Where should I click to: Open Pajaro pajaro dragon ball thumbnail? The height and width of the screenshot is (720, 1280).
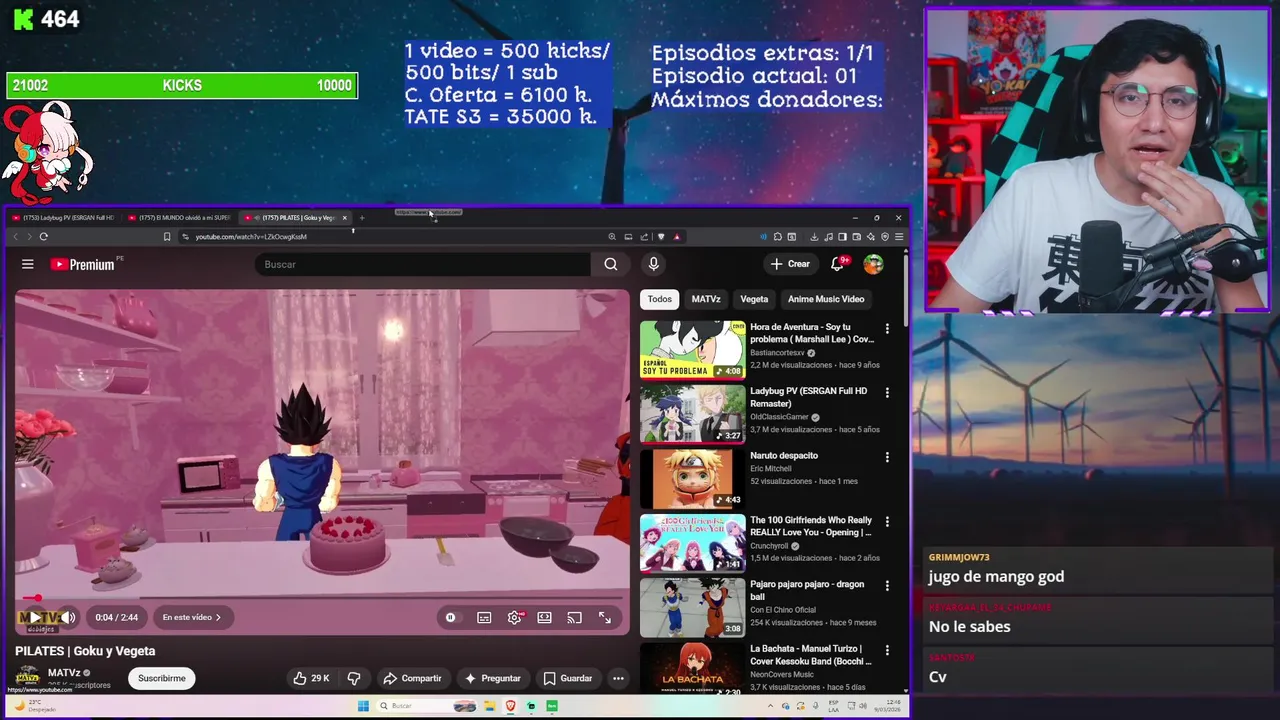tap(692, 607)
